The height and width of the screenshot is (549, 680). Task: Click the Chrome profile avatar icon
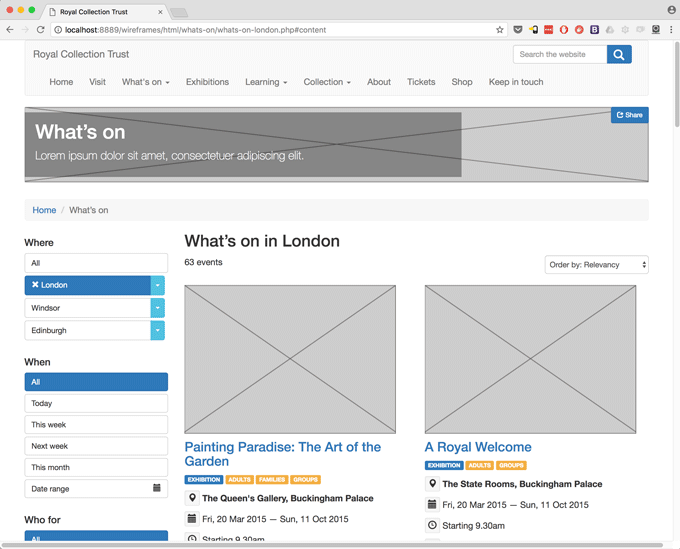[x=671, y=10]
